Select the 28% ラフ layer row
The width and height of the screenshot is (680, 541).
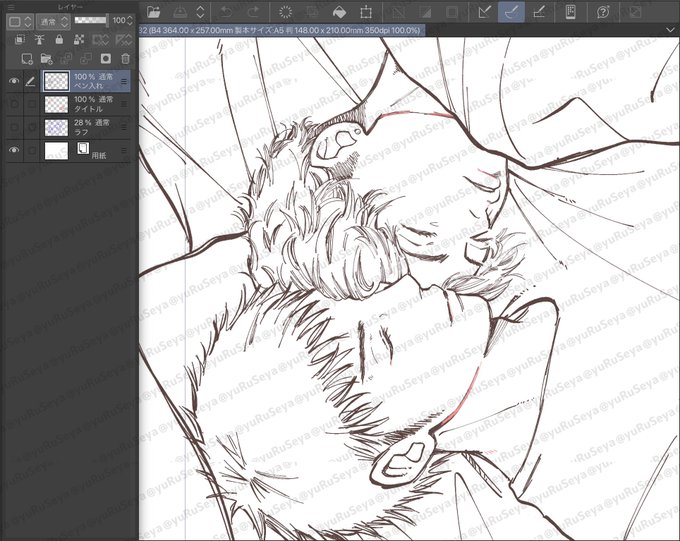85,128
